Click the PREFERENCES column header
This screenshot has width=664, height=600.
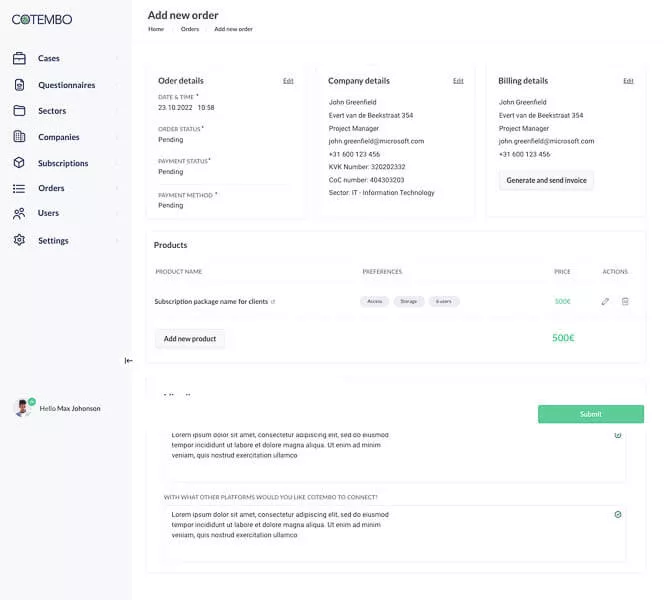[x=382, y=271]
